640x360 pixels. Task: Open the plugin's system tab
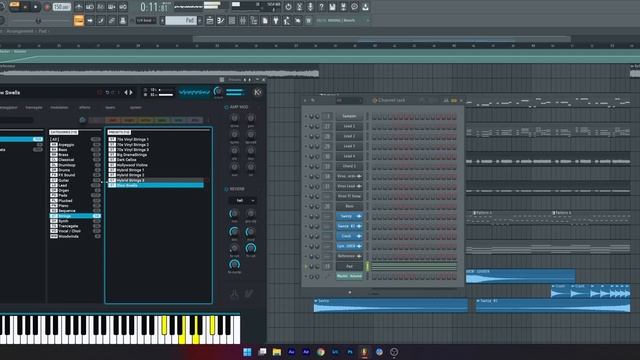pyautogui.click(x=136, y=107)
